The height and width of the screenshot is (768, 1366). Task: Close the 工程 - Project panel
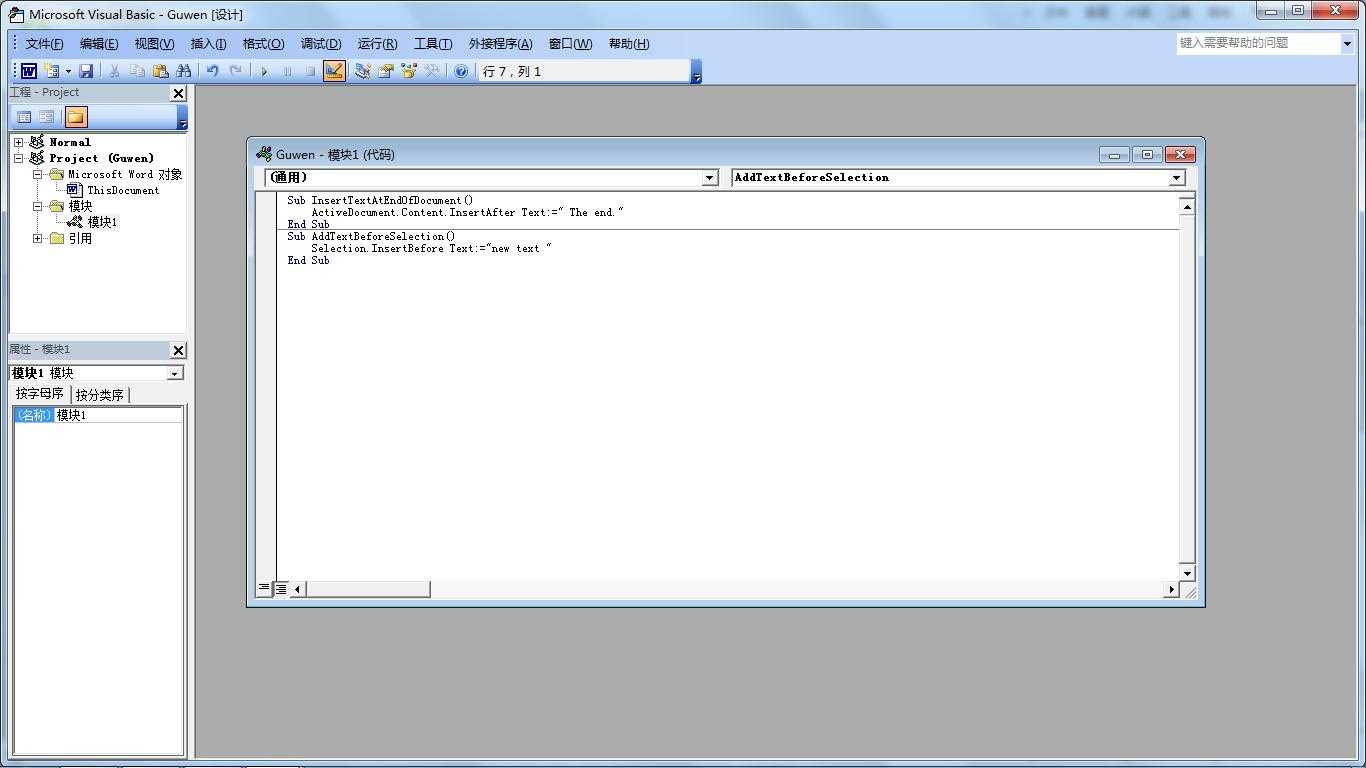pyautogui.click(x=178, y=93)
